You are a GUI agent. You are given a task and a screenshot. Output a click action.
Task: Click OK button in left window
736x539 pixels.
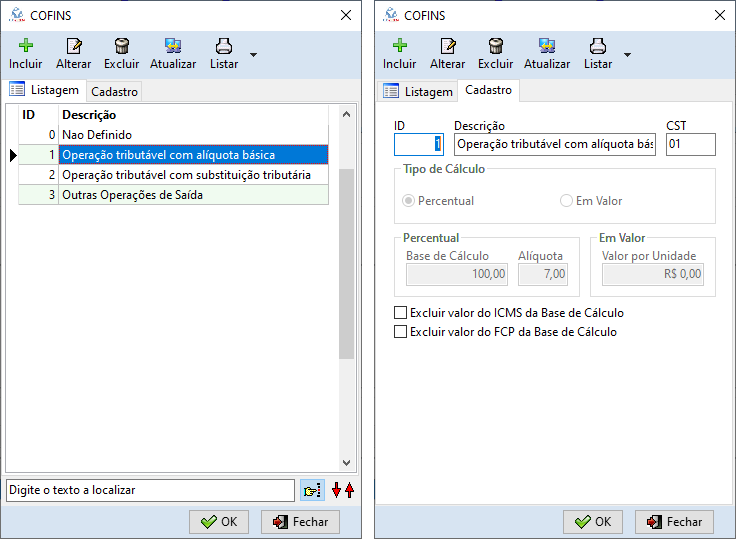(219, 522)
